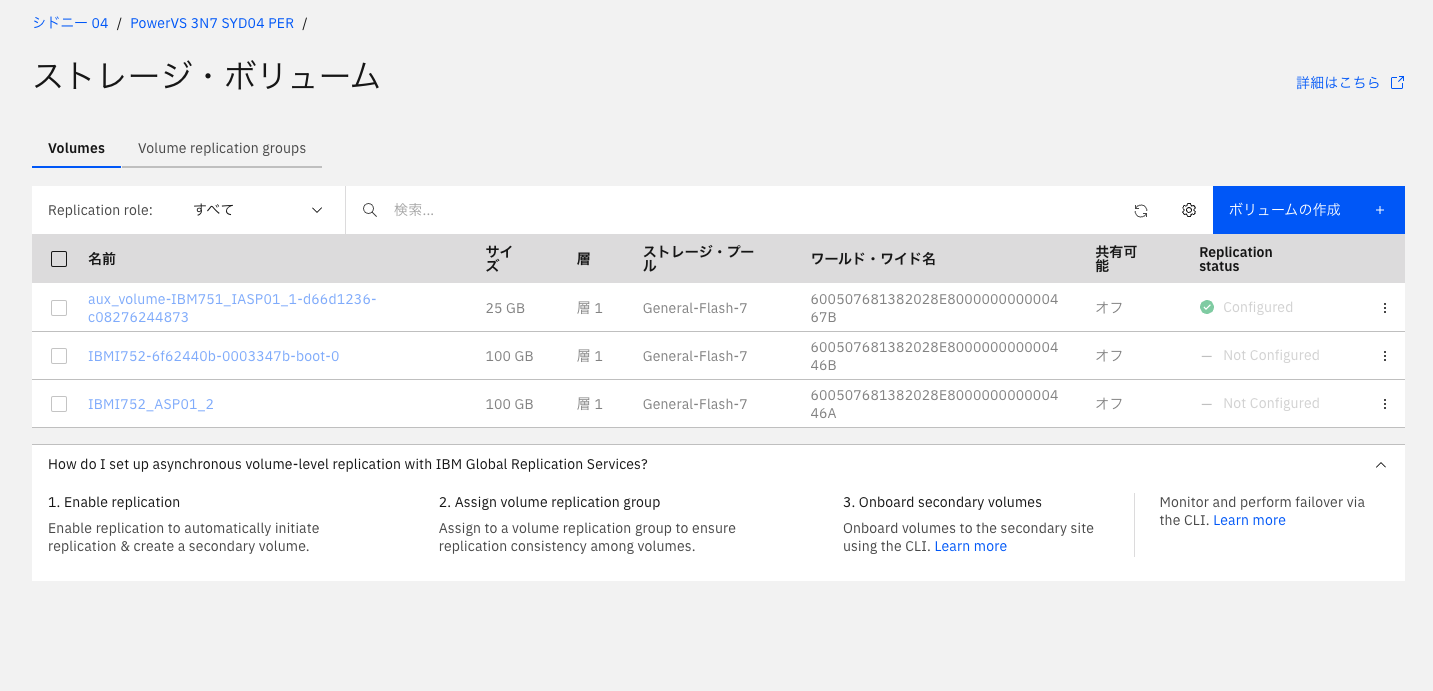Open overflow menu for IBMI752 boot-0 row
The width and height of the screenshot is (1433, 691).
1385,356
